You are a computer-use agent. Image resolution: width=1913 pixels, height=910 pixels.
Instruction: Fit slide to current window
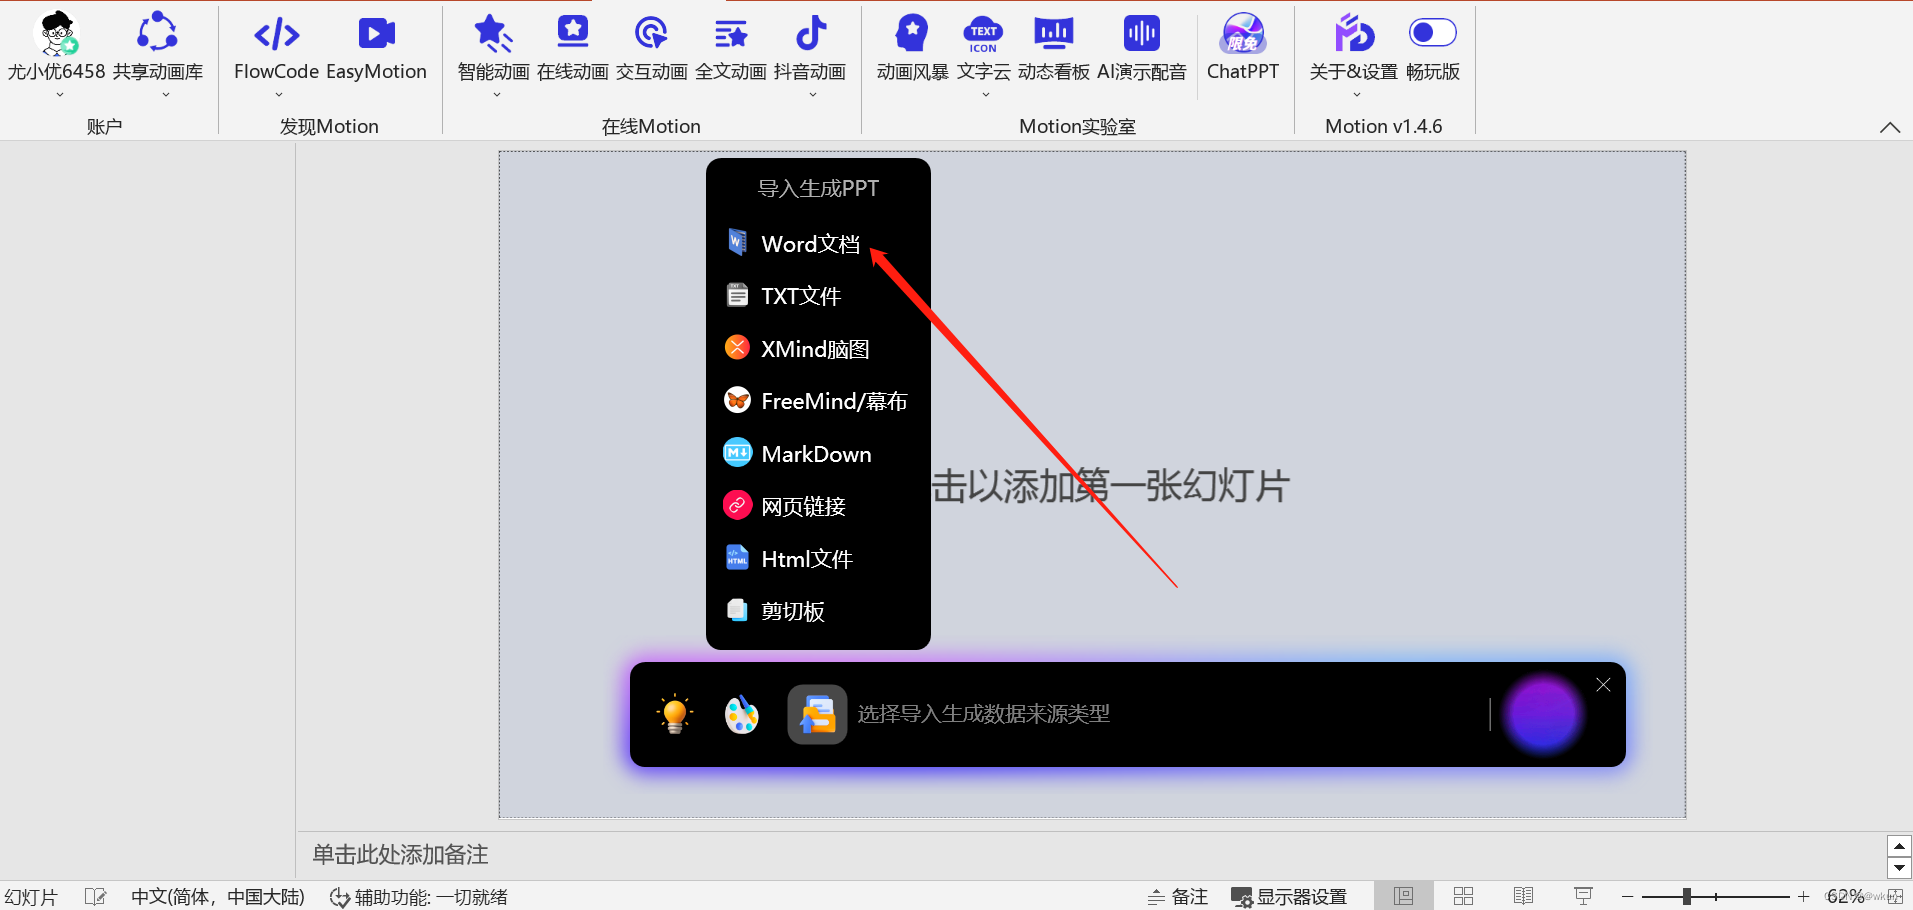(x=1895, y=896)
